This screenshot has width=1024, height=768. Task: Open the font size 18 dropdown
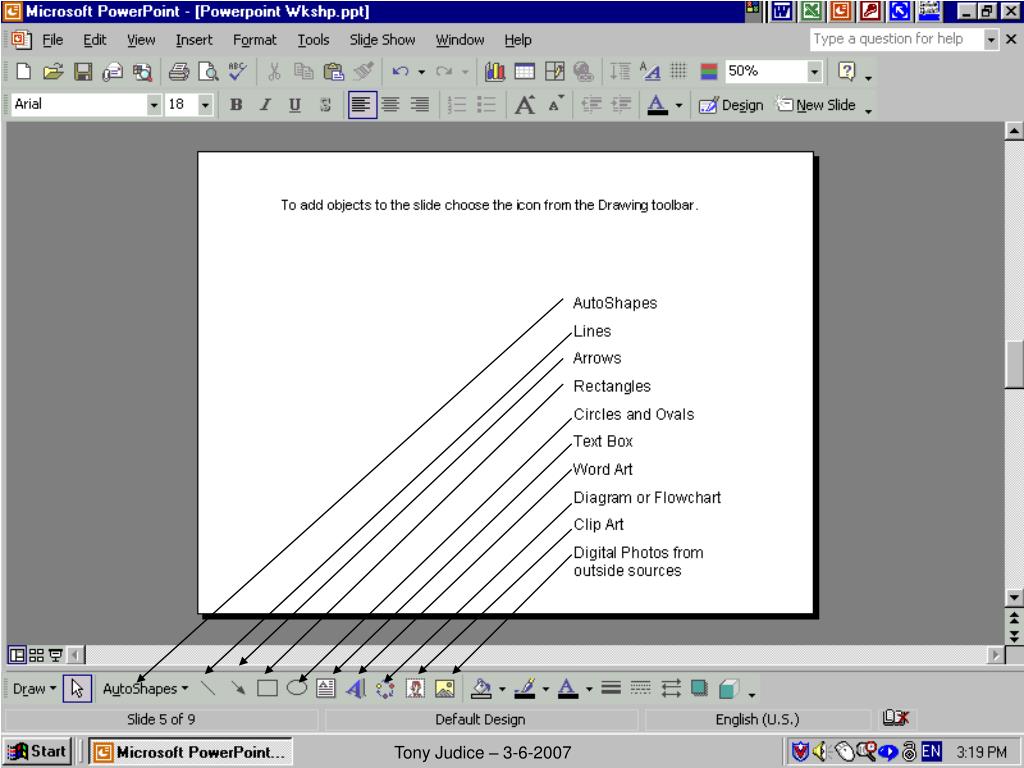tap(205, 104)
